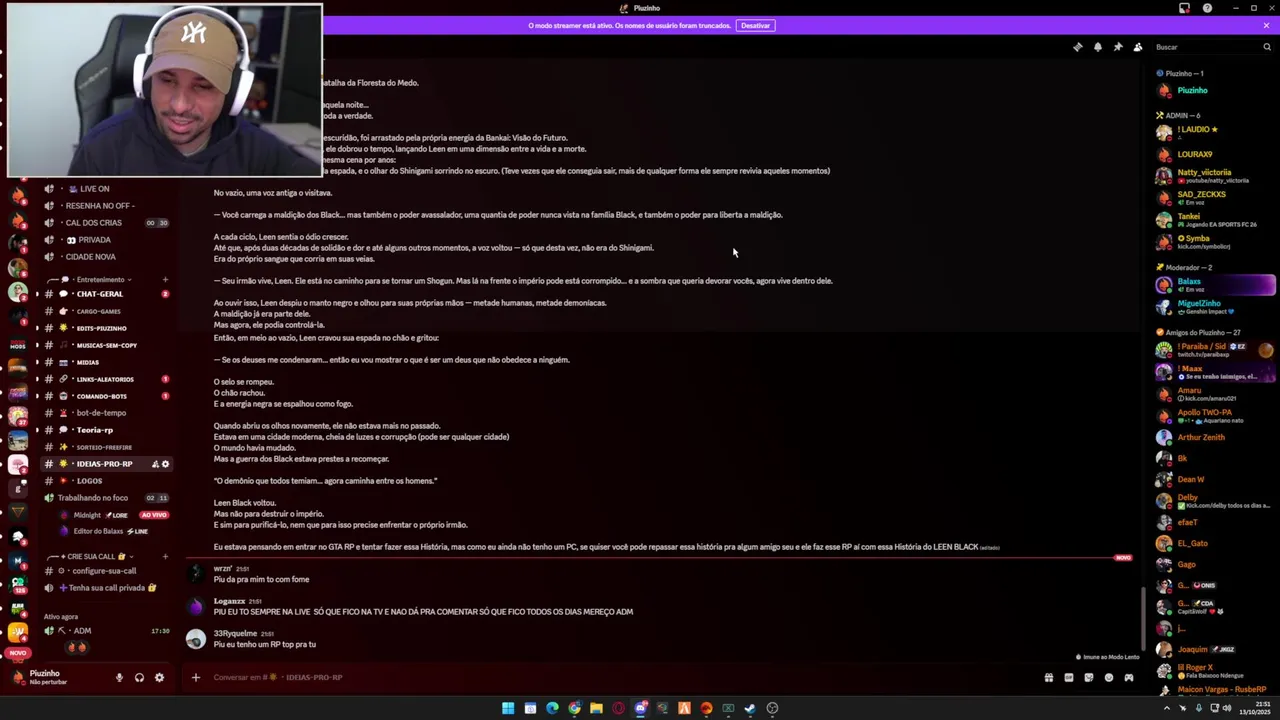The image size is (1280, 720).
Task: Click invite icon on IDEIAS-PRO-RP channel
Action: coord(155,464)
